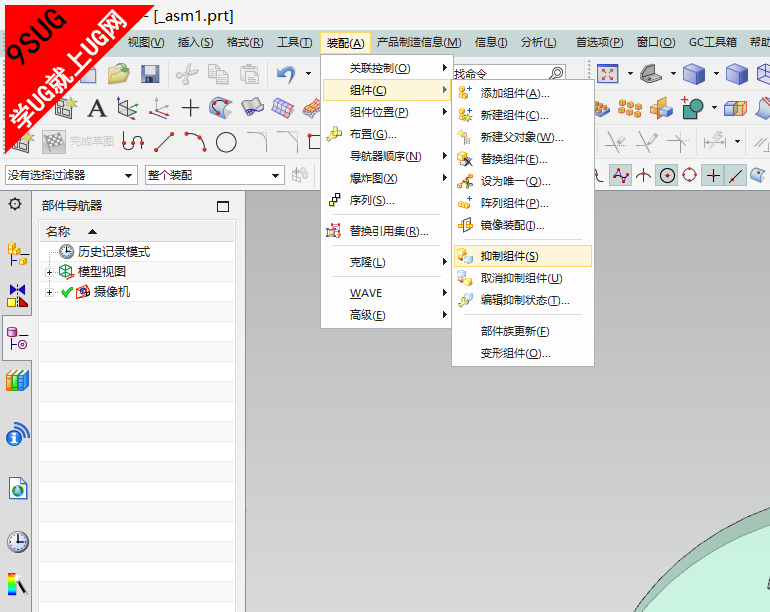Image resolution: width=770 pixels, height=612 pixels.
Task: Open the Part Navigator sidebar tab
Action: pyautogui.click(x=17, y=338)
